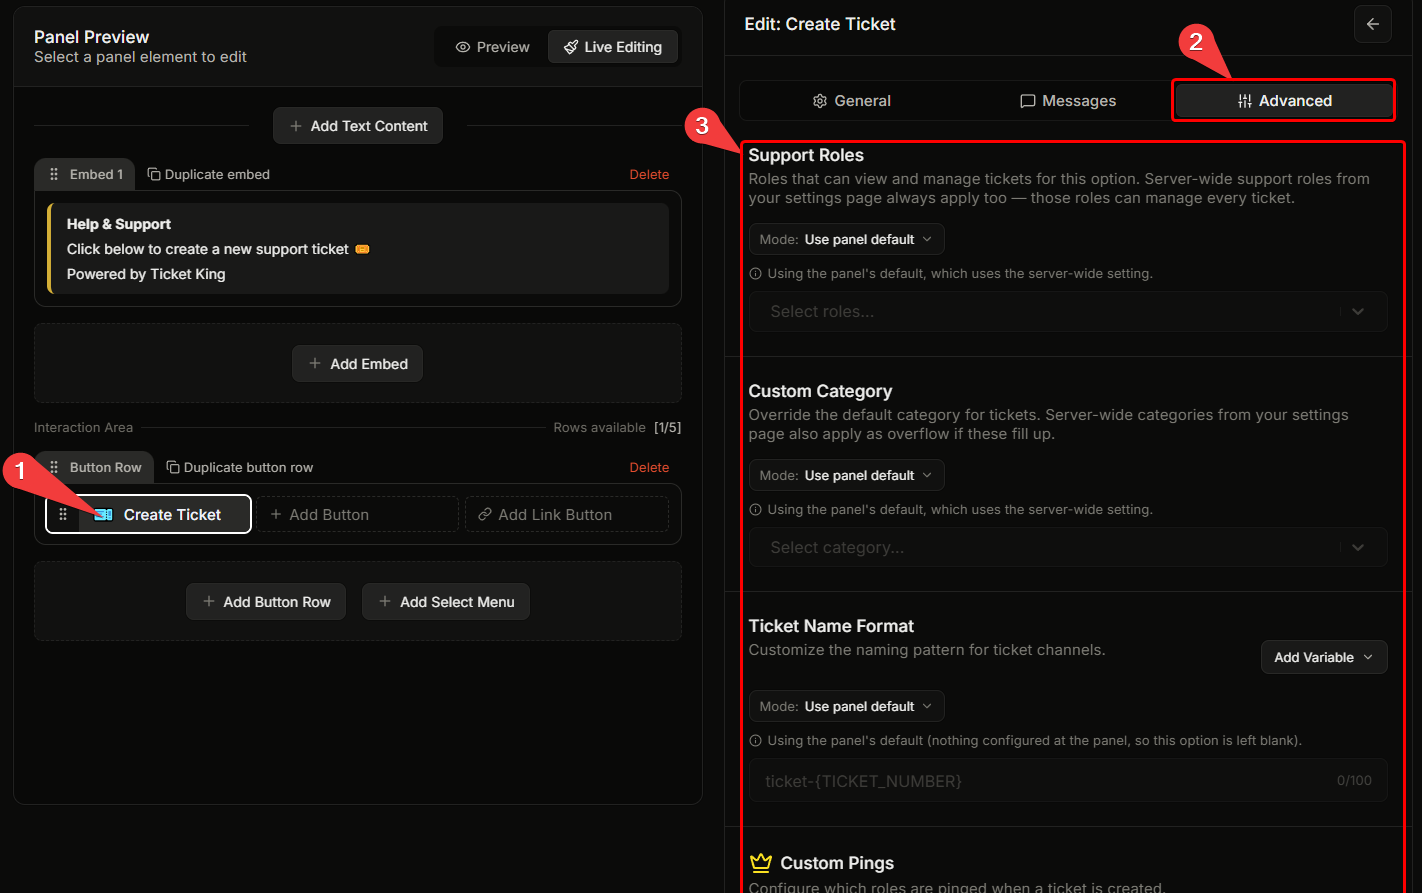The image size is (1422, 893).
Task: Switch to Preview mode
Action: click(492, 47)
